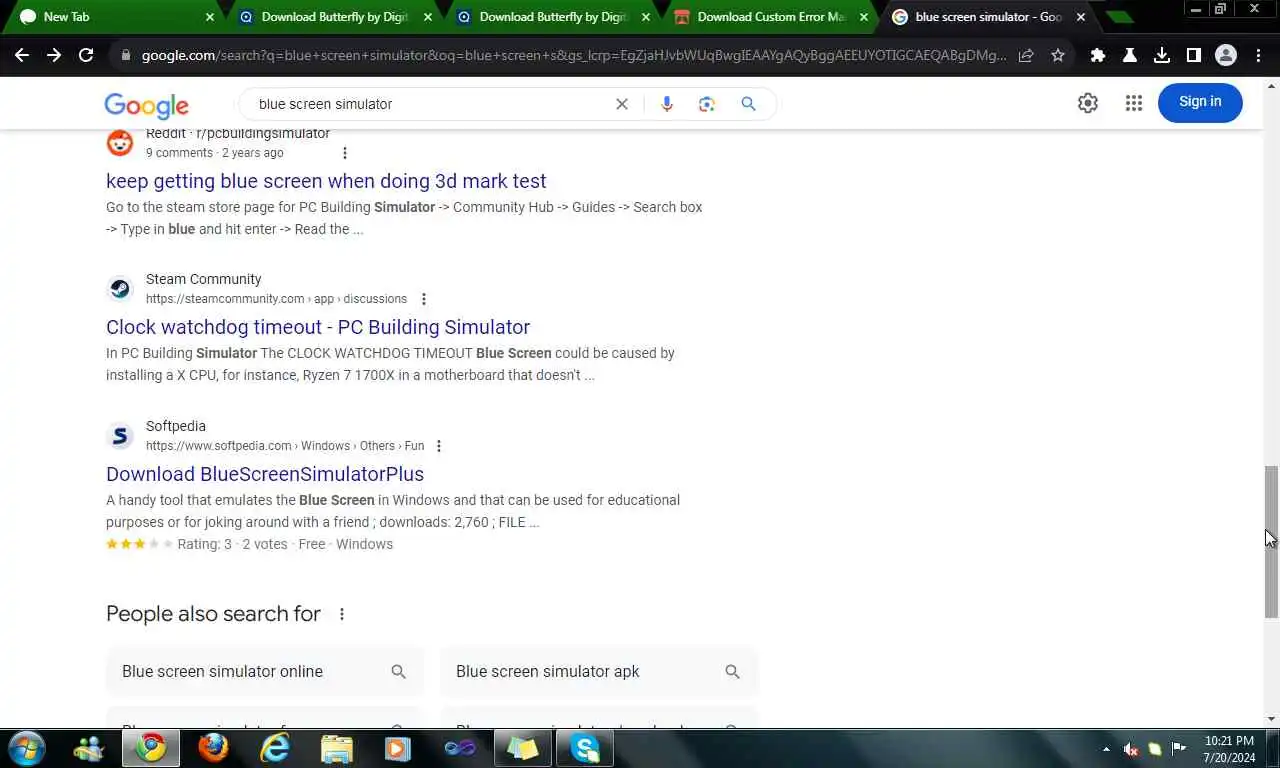Open more options for Reddit result
Viewport: 1280px width, 768px height.
click(x=345, y=153)
